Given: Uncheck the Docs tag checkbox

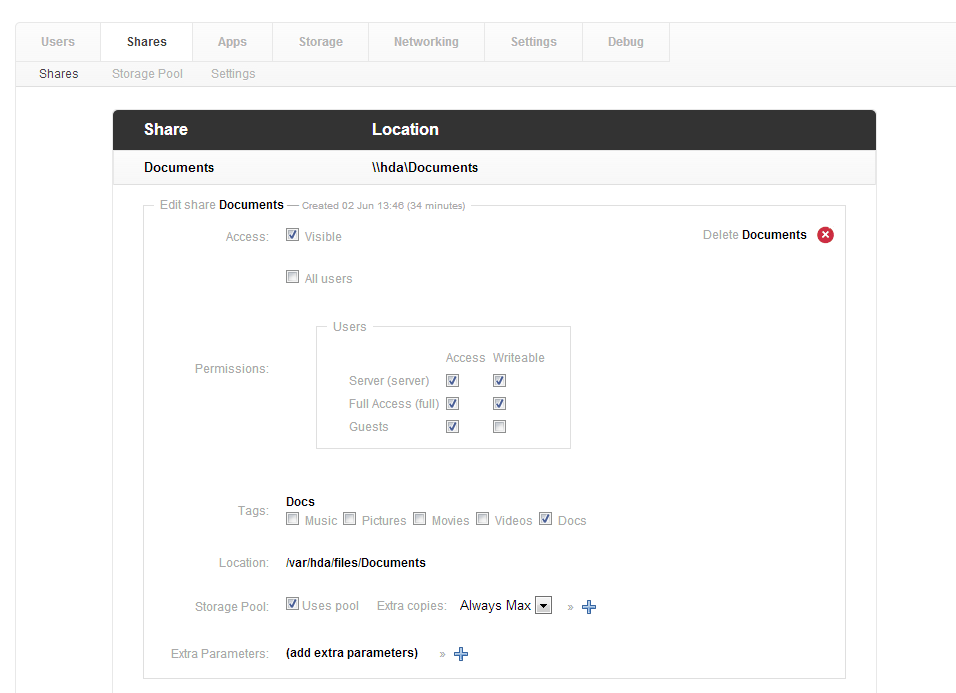Looking at the screenshot, I should coord(546,519).
